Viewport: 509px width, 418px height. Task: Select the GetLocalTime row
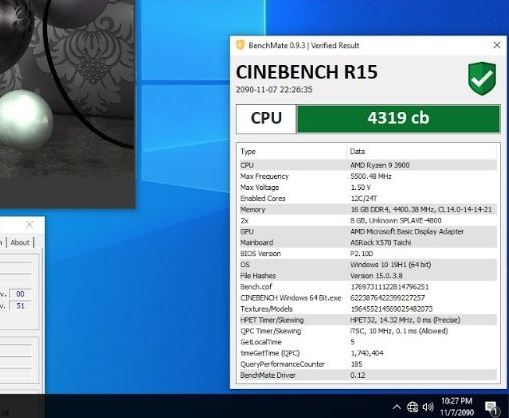(x=368, y=342)
